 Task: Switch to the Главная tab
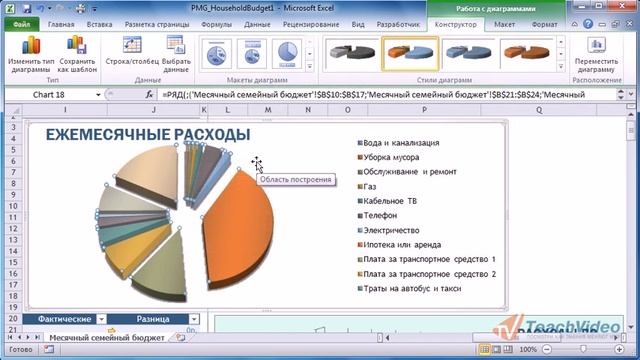coord(61,24)
